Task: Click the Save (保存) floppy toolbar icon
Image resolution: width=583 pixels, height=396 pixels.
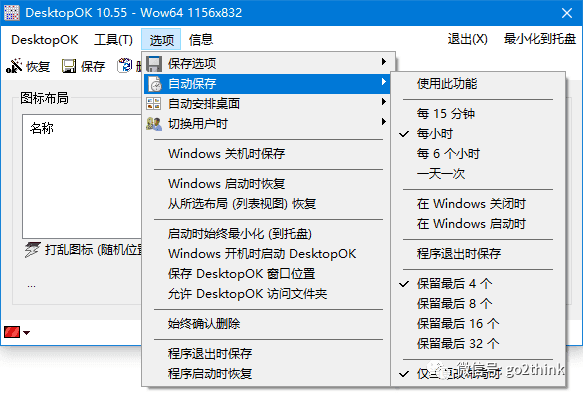Action: click(69, 66)
